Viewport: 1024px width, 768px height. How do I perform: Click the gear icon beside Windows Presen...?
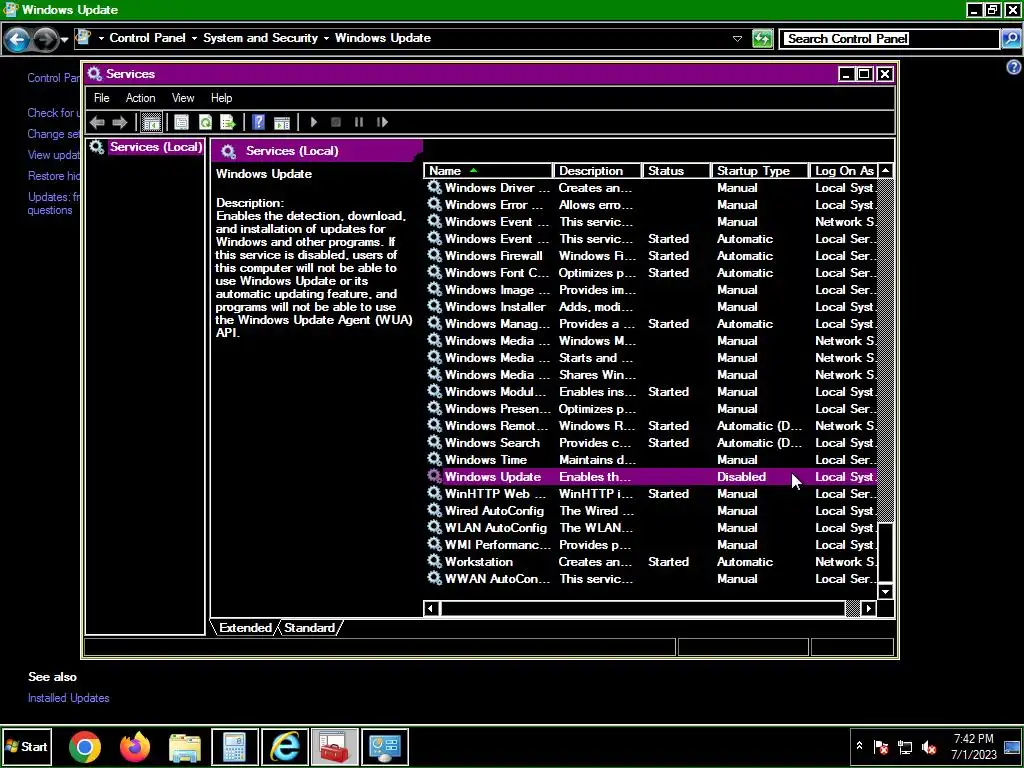click(x=434, y=408)
